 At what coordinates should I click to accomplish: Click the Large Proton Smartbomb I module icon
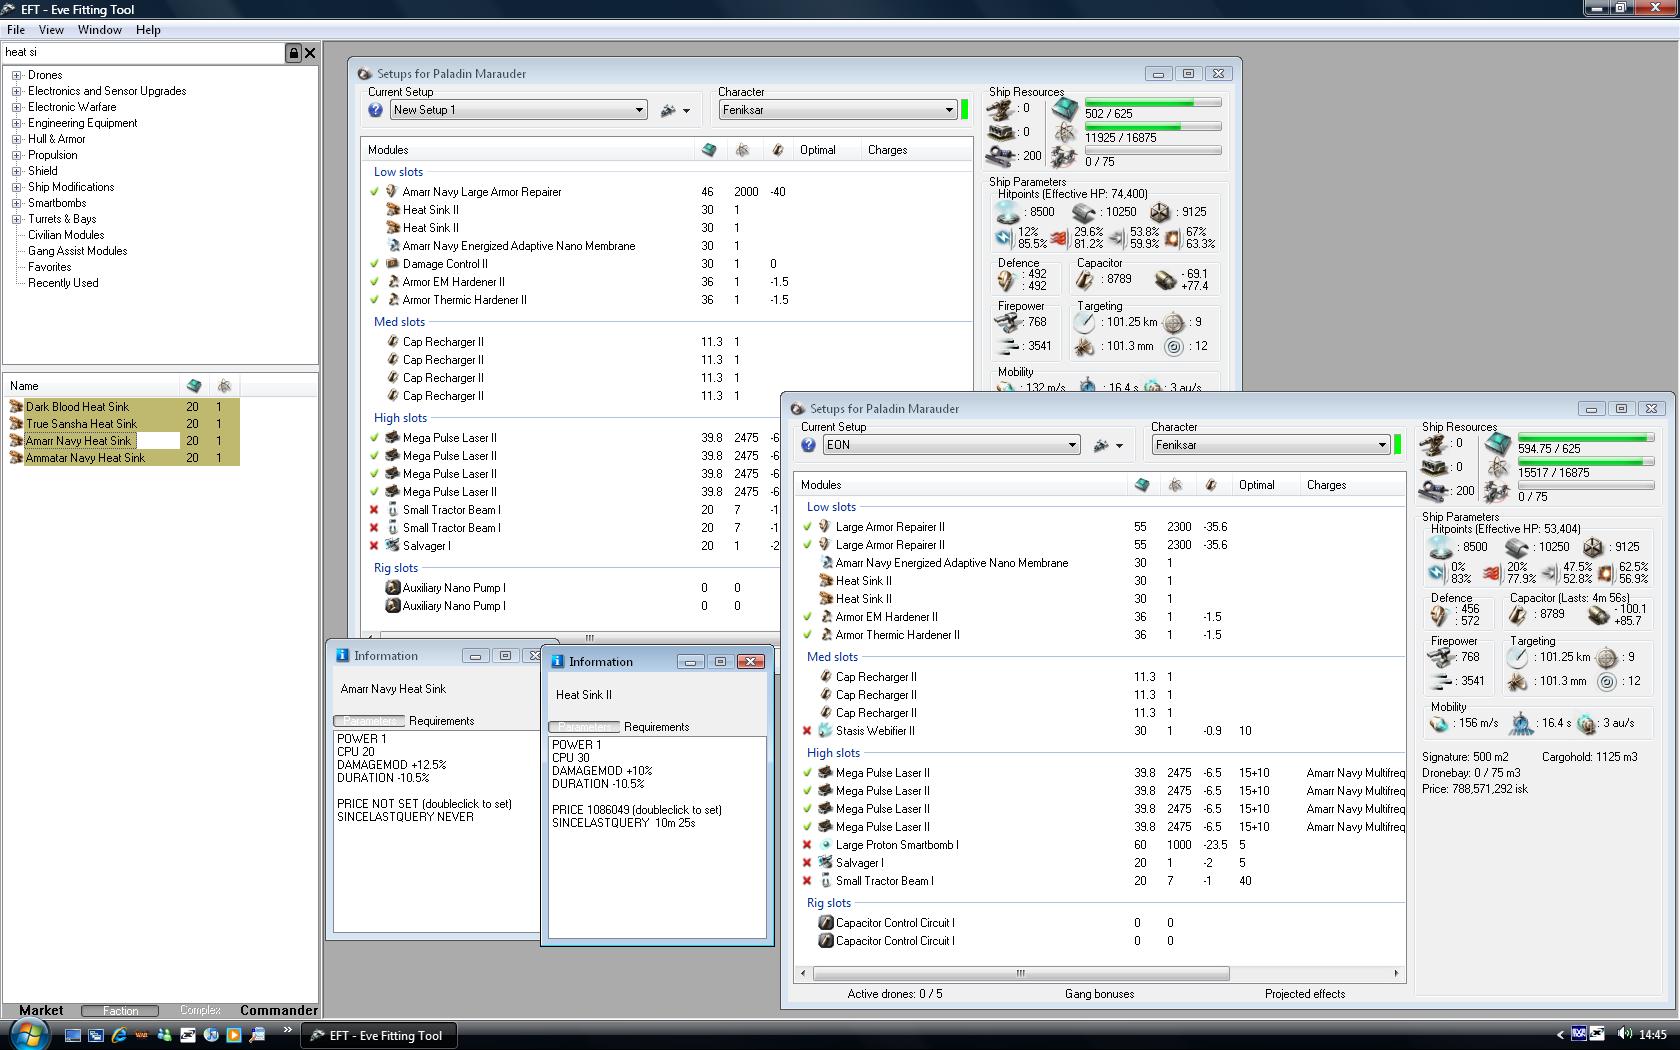pyautogui.click(x=826, y=845)
